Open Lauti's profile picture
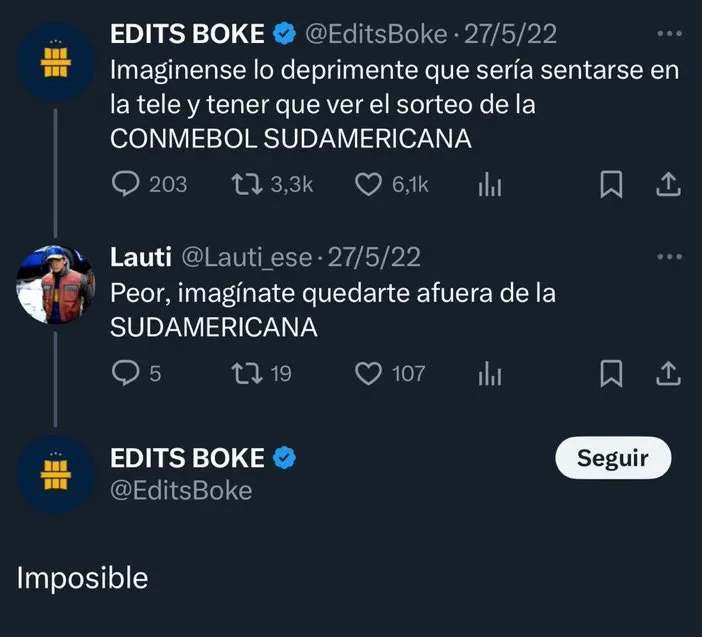702x637 pixels. coord(57,284)
